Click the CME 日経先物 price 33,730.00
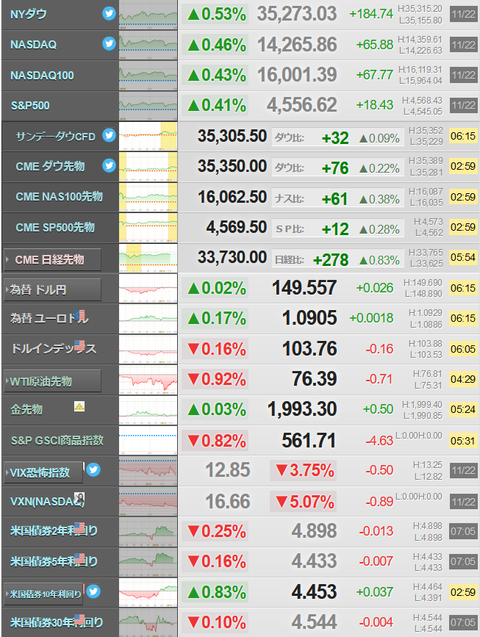This screenshot has height=637, width=480. [x=232, y=257]
